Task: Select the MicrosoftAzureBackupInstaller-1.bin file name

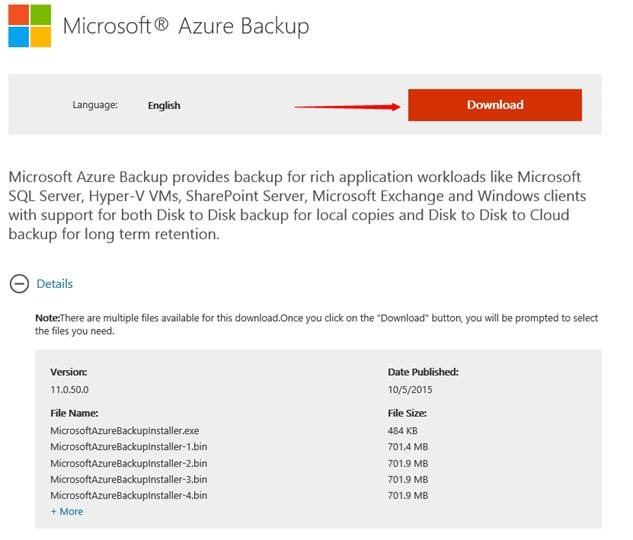Action: click(129, 447)
